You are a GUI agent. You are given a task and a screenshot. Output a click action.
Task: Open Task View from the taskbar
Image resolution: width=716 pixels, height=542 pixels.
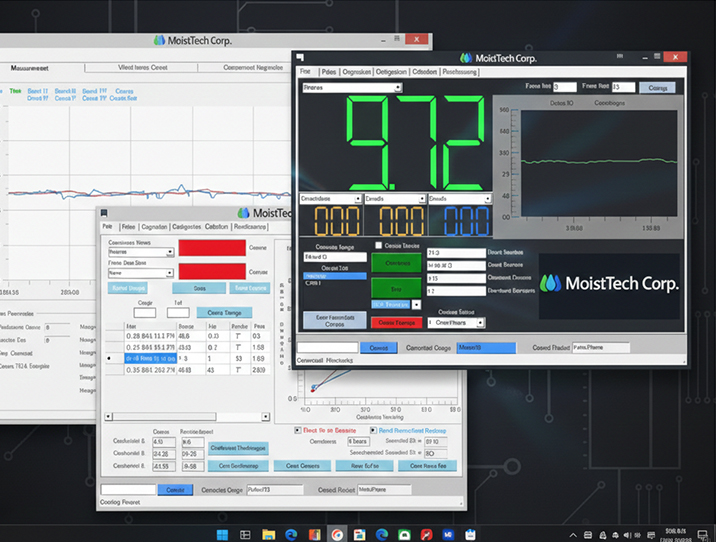[x=245, y=534]
